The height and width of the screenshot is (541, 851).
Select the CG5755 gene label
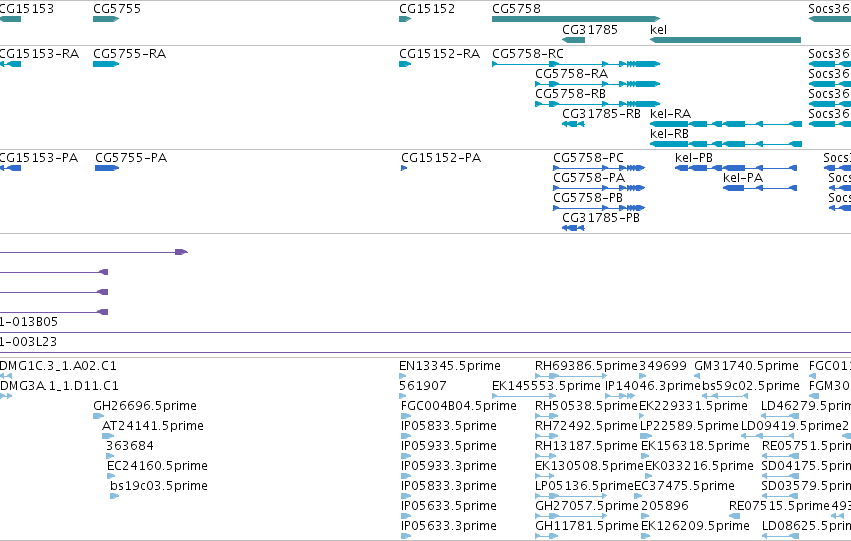[117, 9]
